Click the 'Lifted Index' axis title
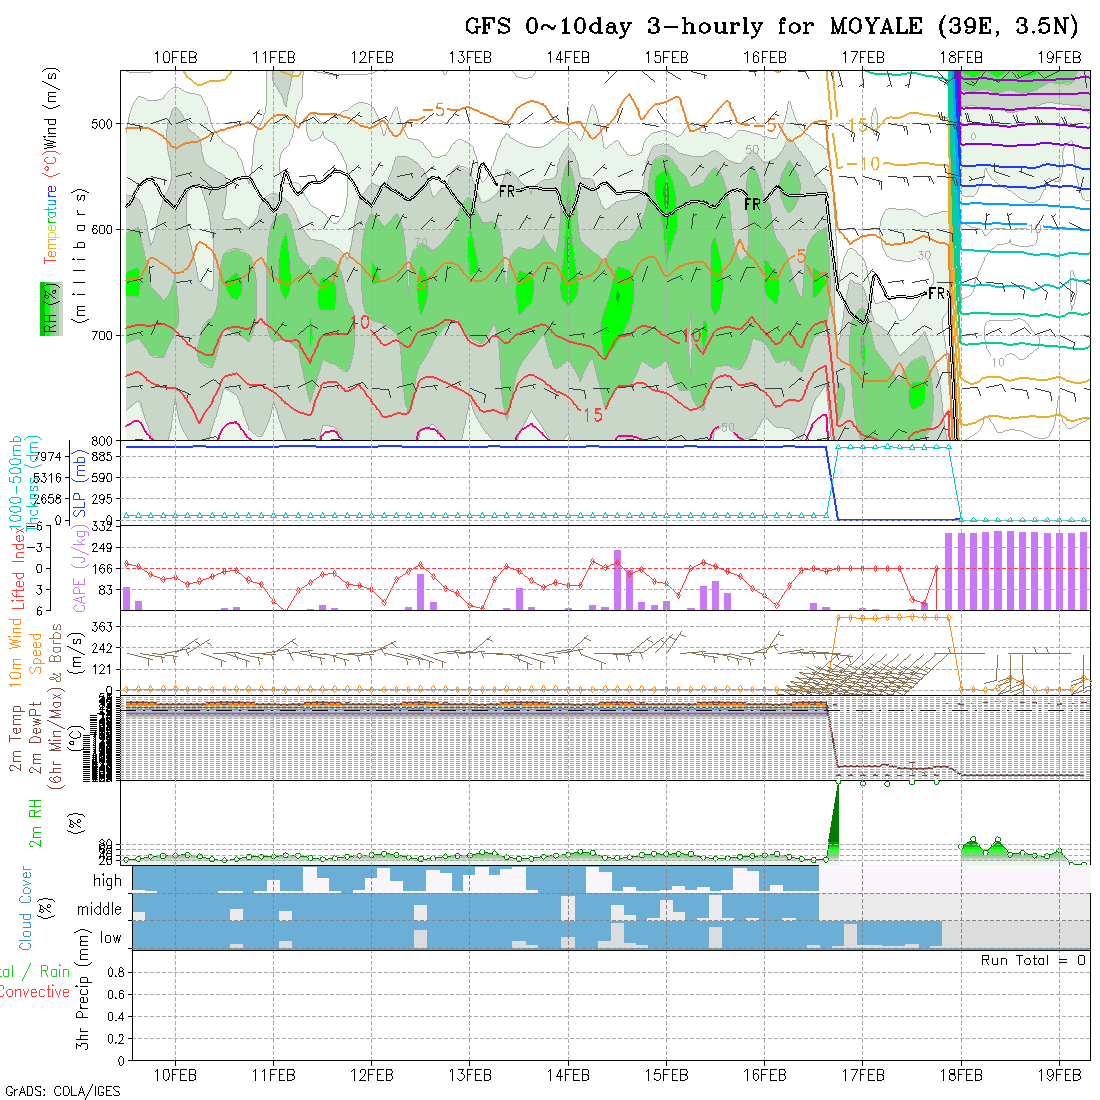The width and height of the screenshot is (1100, 1100). point(17,569)
